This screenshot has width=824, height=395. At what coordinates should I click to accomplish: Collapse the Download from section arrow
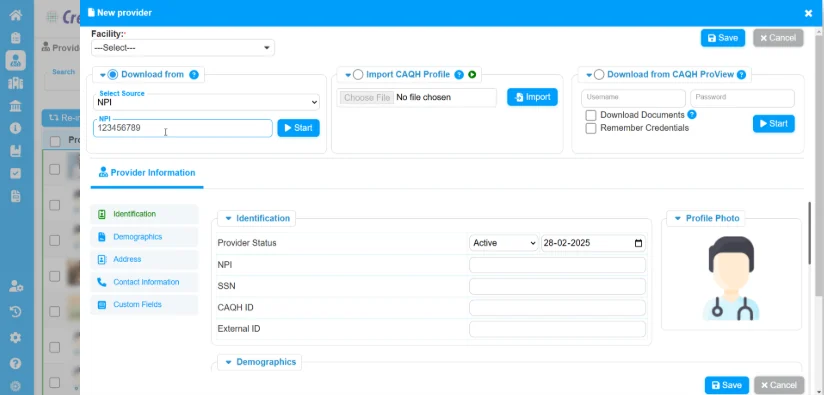click(102, 75)
